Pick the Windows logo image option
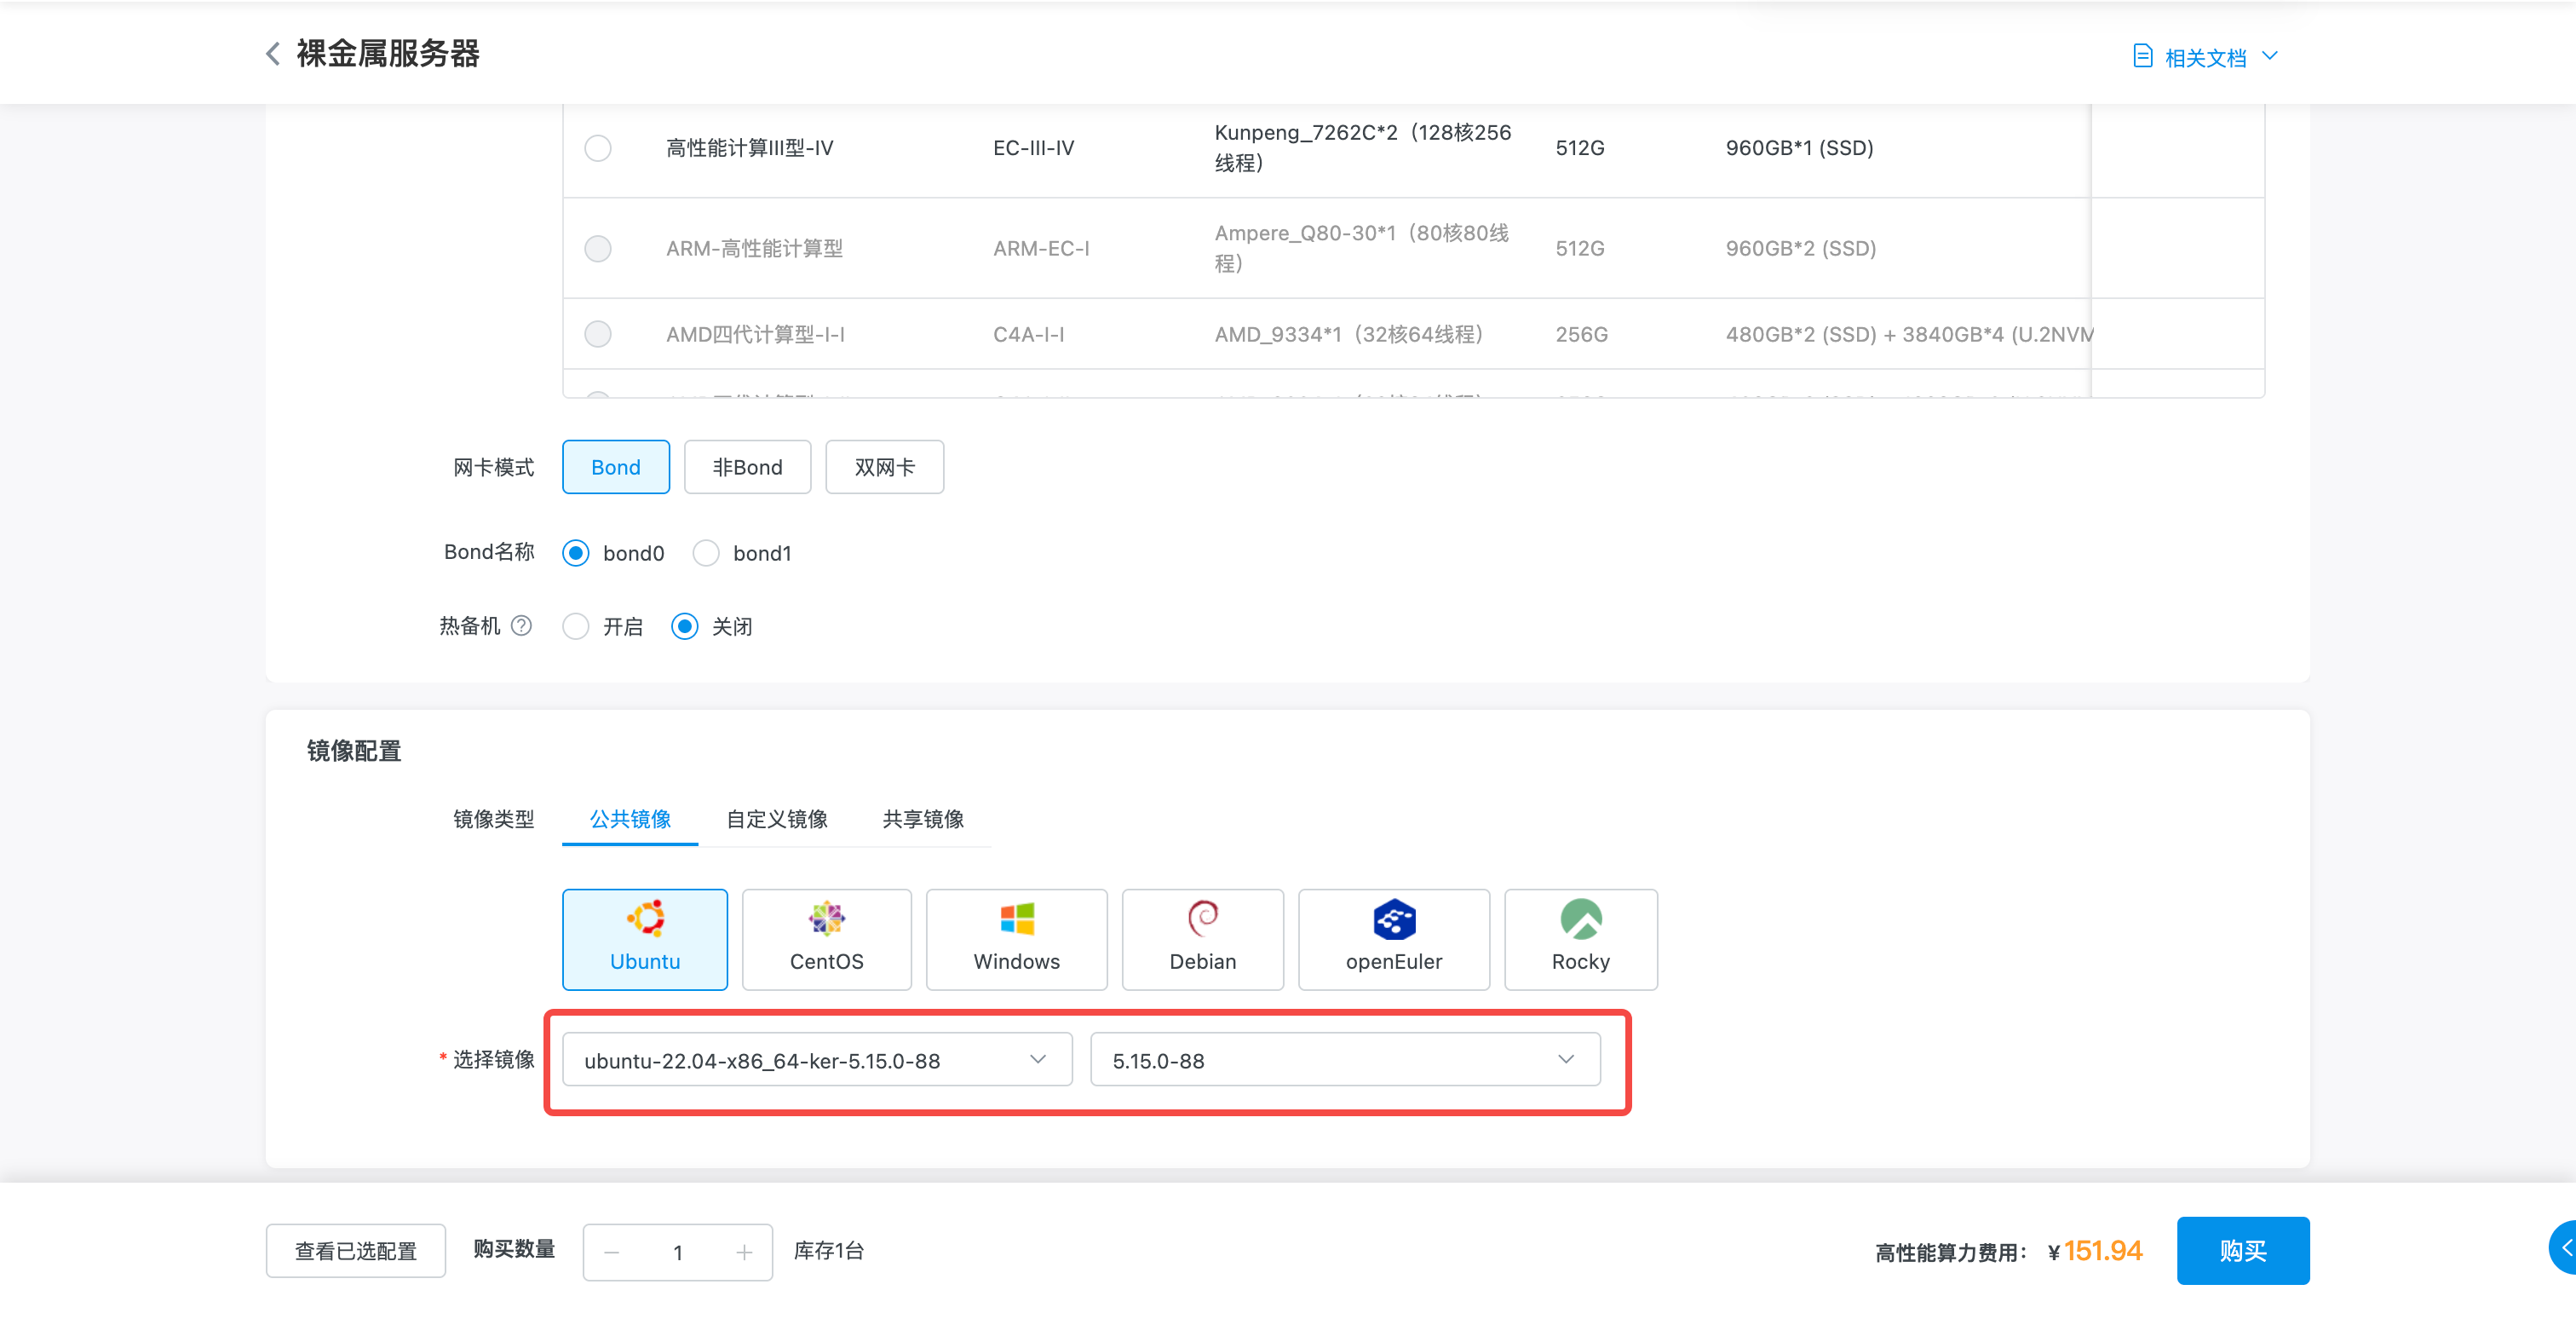2576x1319 pixels. pos(1016,917)
